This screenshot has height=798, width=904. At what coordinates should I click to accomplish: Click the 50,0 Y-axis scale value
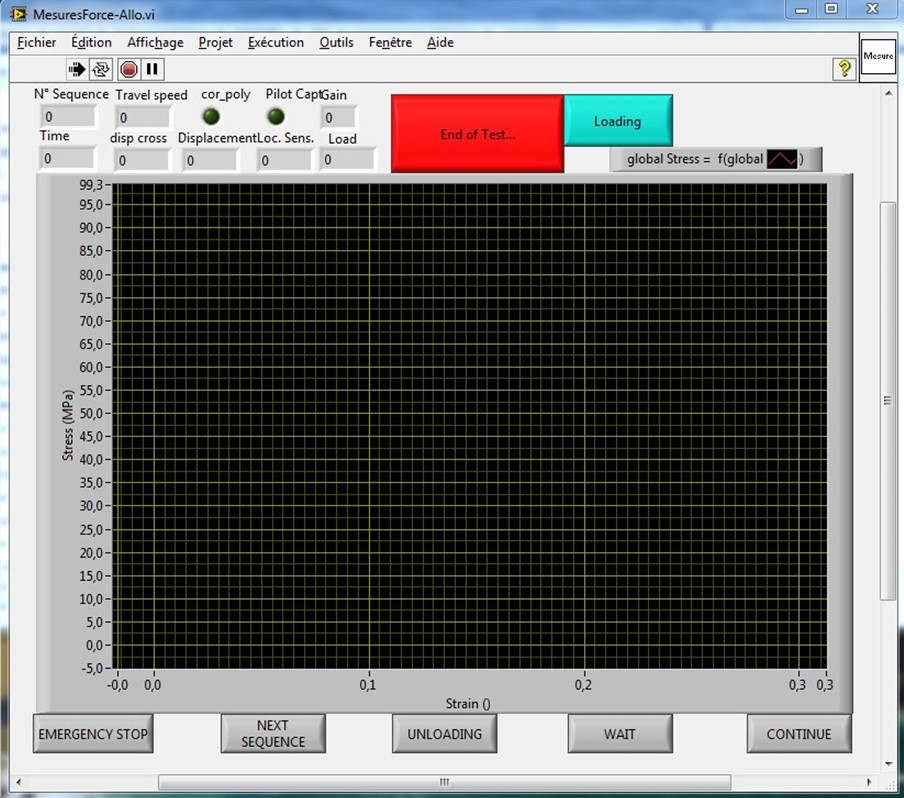(91, 413)
